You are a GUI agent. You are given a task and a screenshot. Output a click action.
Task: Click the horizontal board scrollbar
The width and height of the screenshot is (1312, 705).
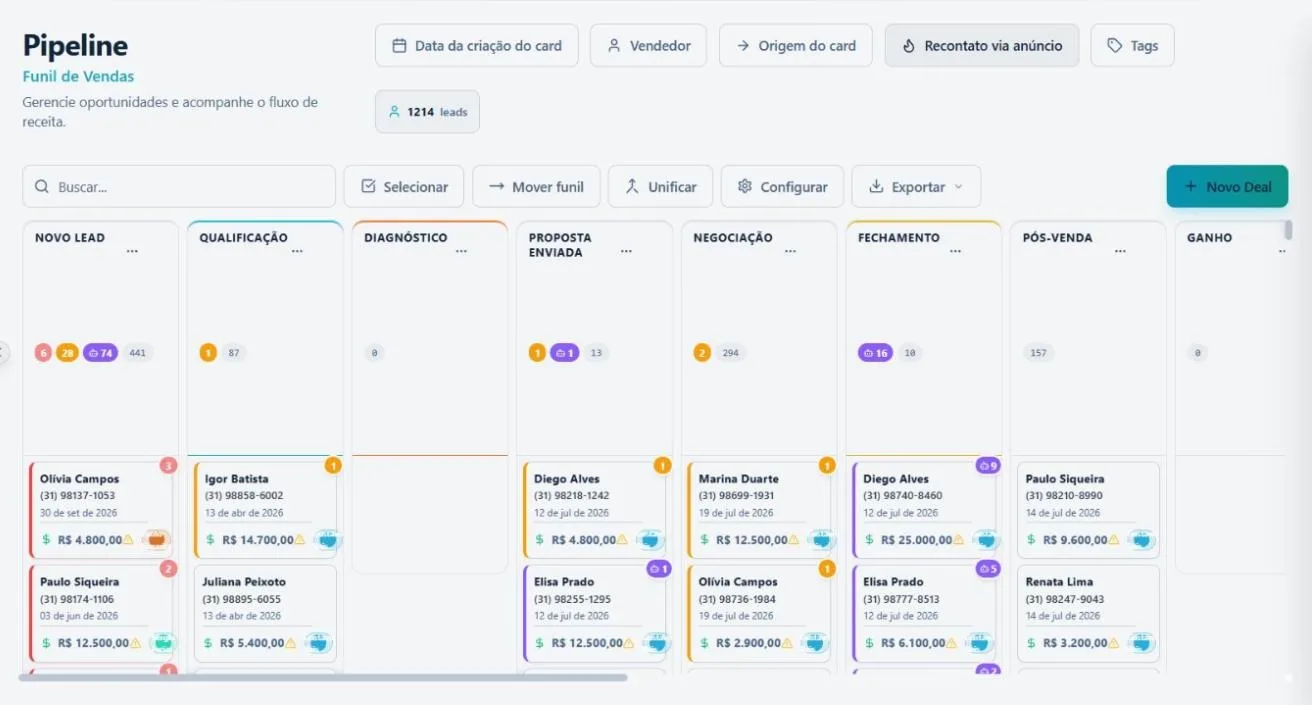coord(323,678)
